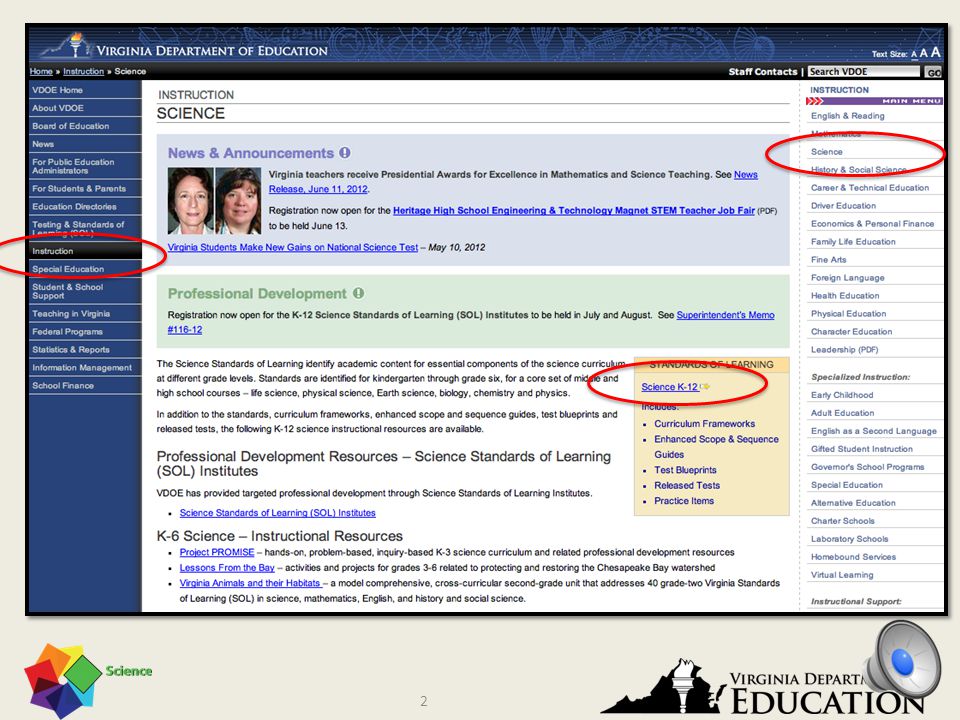Open Project PROMISE link
Screen dimensions: 960x720
click(217, 552)
